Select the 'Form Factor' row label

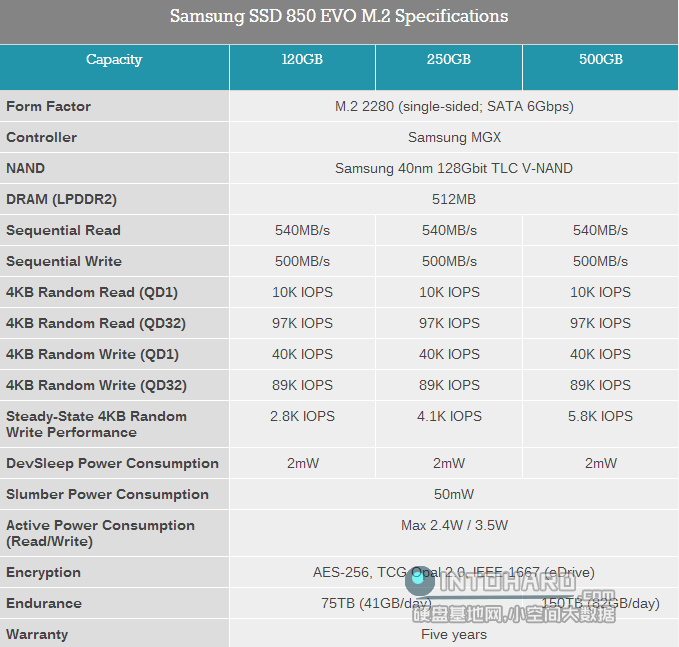[x=48, y=106]
